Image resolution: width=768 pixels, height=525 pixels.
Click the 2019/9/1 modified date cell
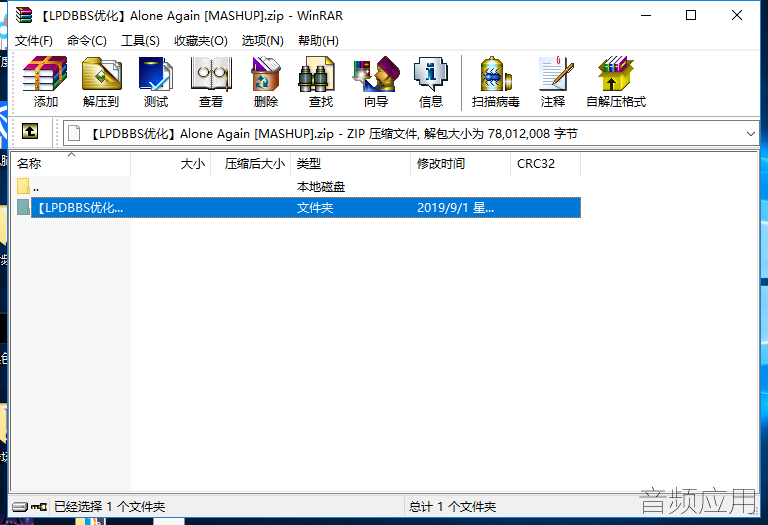tap(456, 208)
